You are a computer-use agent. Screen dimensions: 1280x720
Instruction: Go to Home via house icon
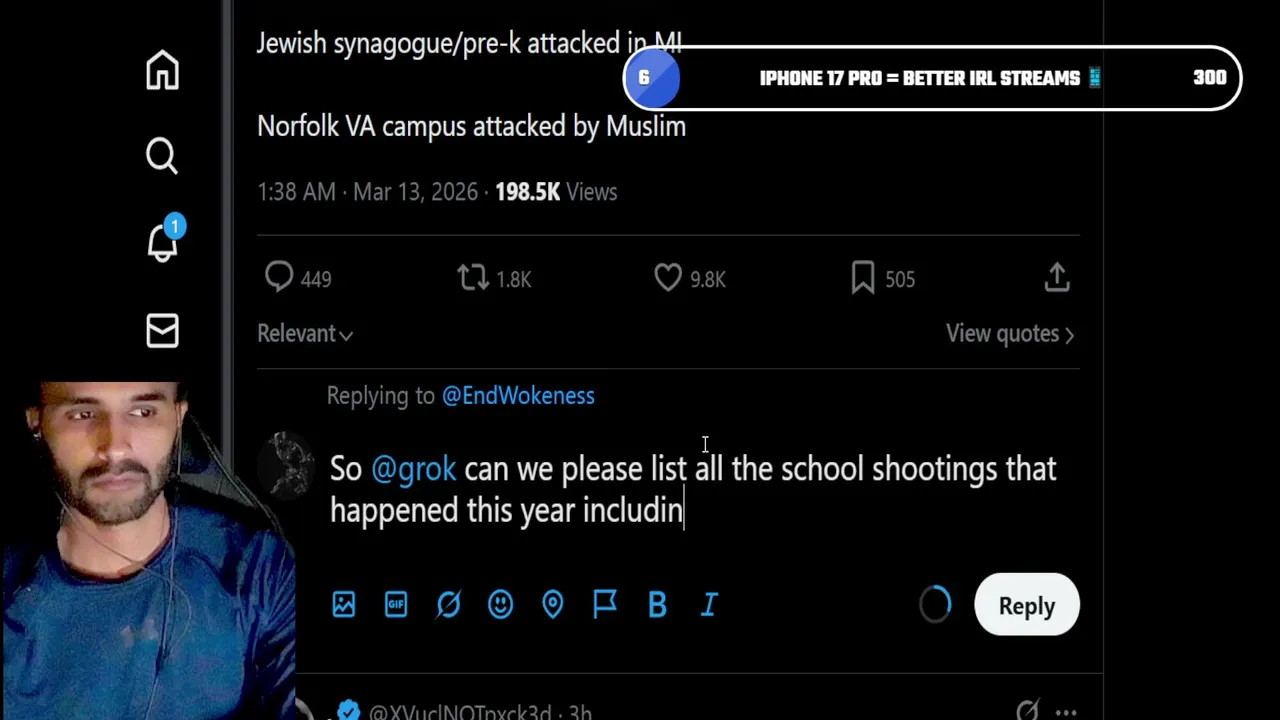point(162,71)
